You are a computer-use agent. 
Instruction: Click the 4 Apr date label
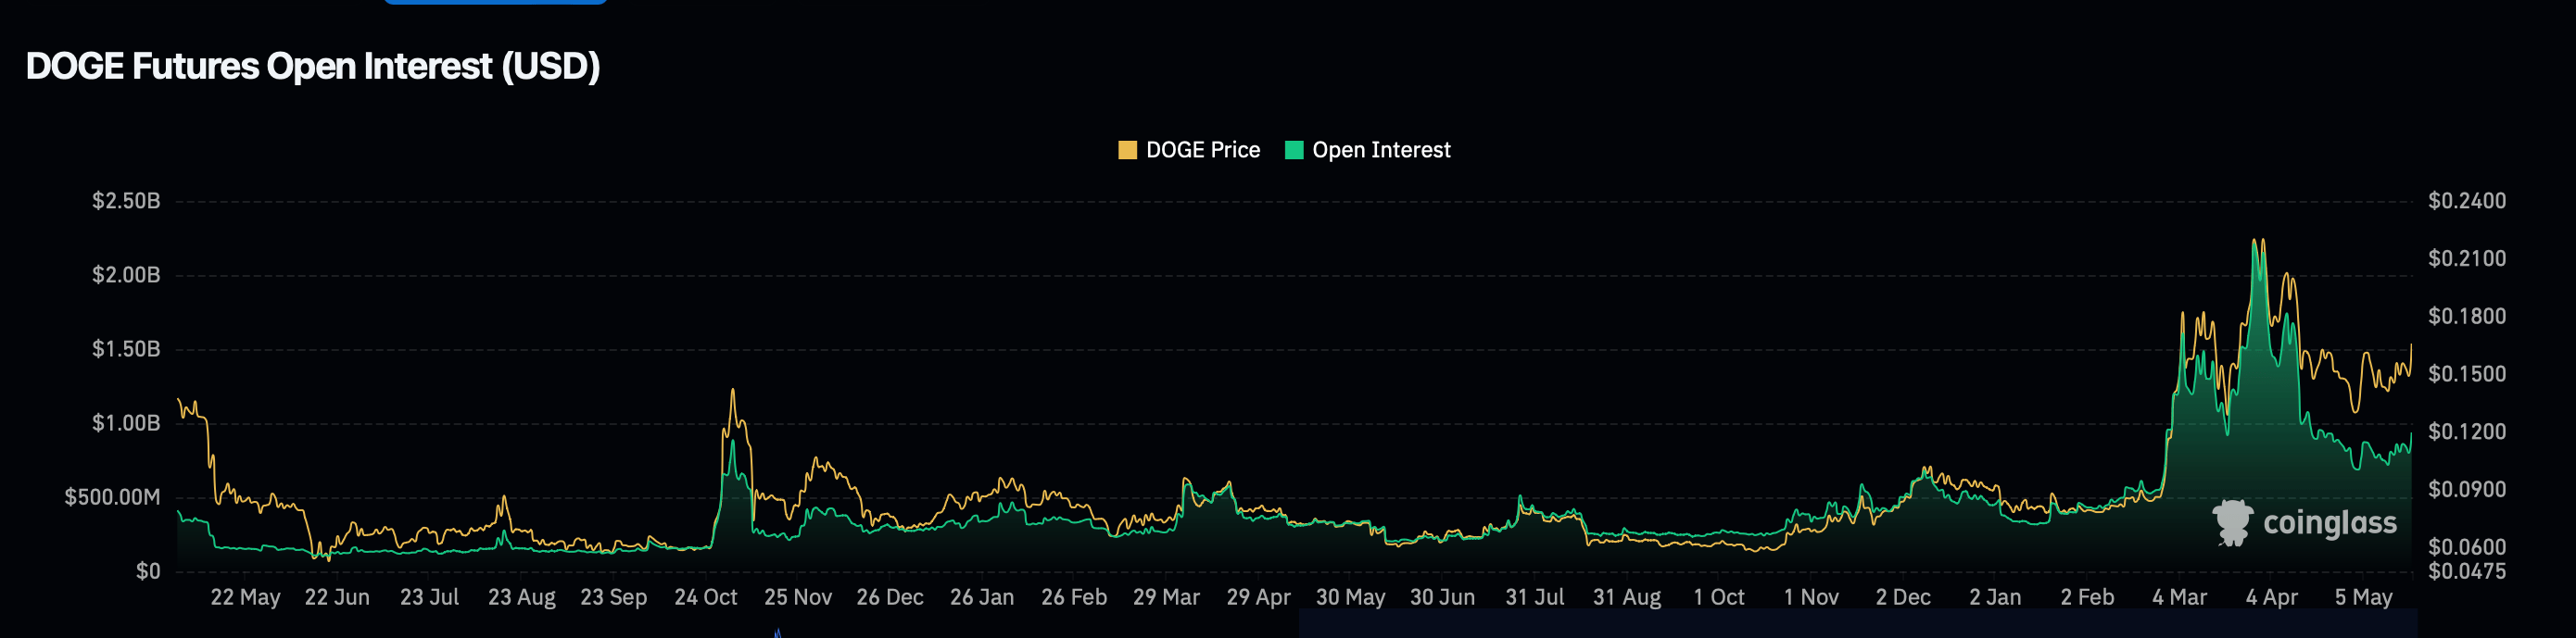pos(2271,597)
